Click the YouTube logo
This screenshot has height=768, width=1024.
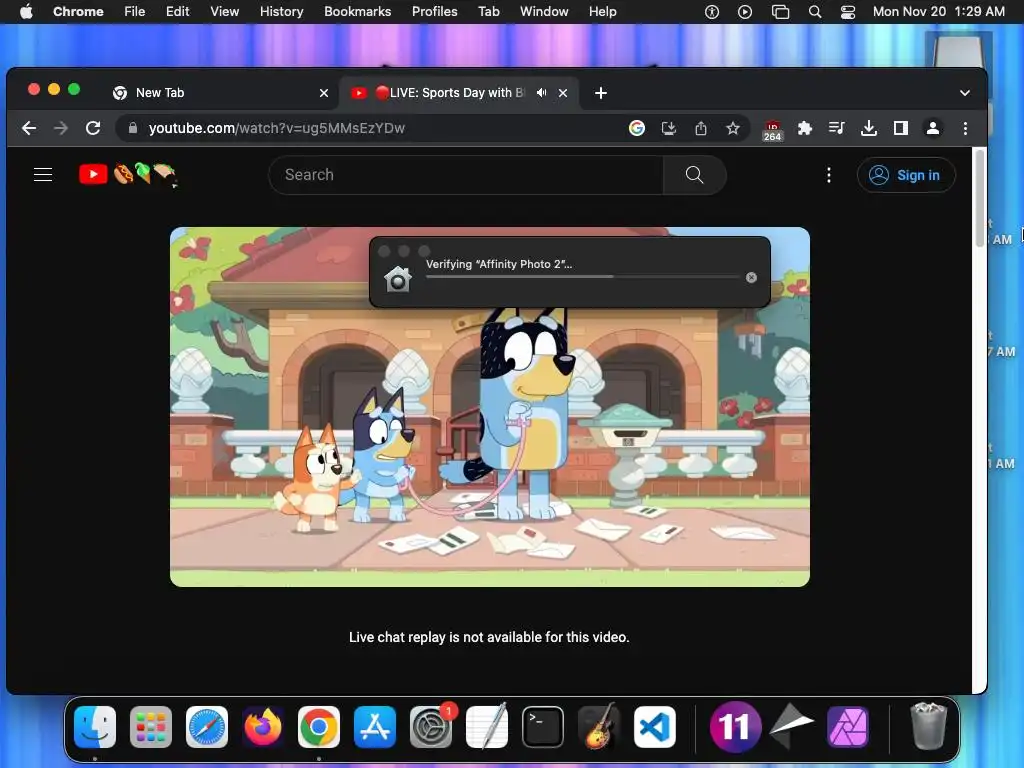(93, 174)
